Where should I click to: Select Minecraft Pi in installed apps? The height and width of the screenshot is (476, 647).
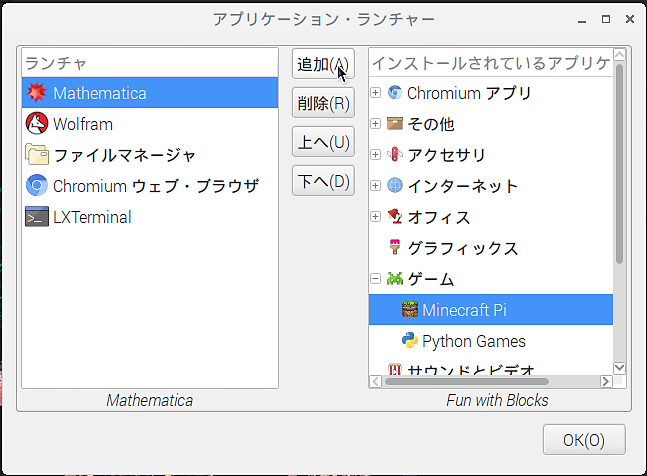tap(491, 309)
